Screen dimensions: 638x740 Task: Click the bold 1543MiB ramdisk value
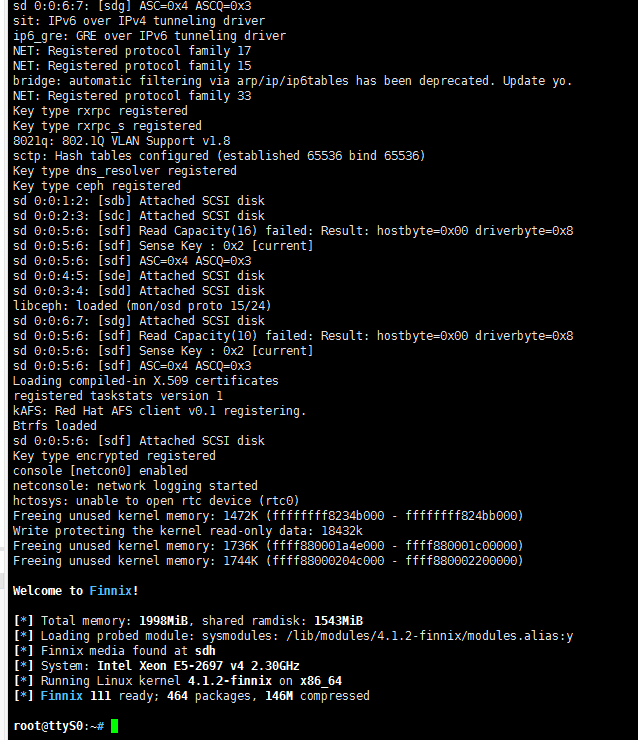click(338, 621)
